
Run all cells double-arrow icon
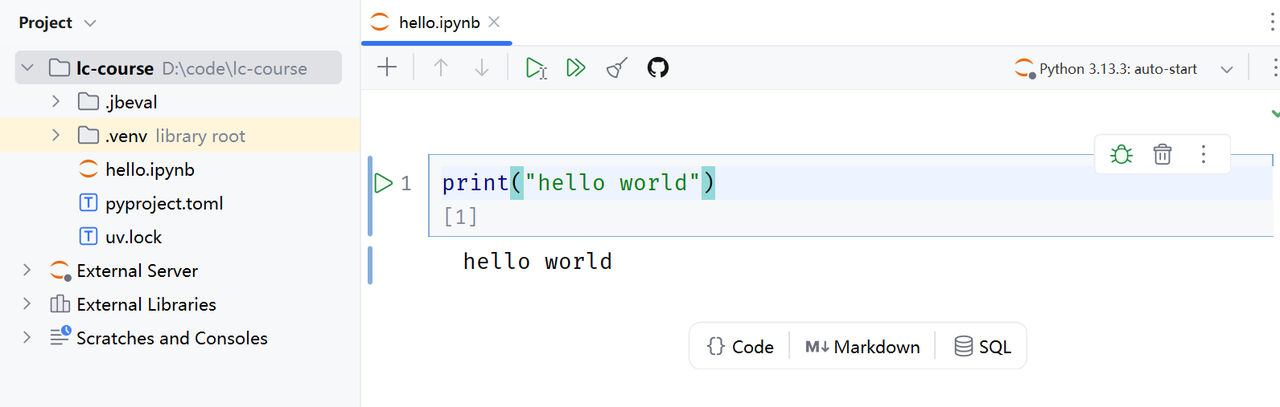click(x=575, y=68)
